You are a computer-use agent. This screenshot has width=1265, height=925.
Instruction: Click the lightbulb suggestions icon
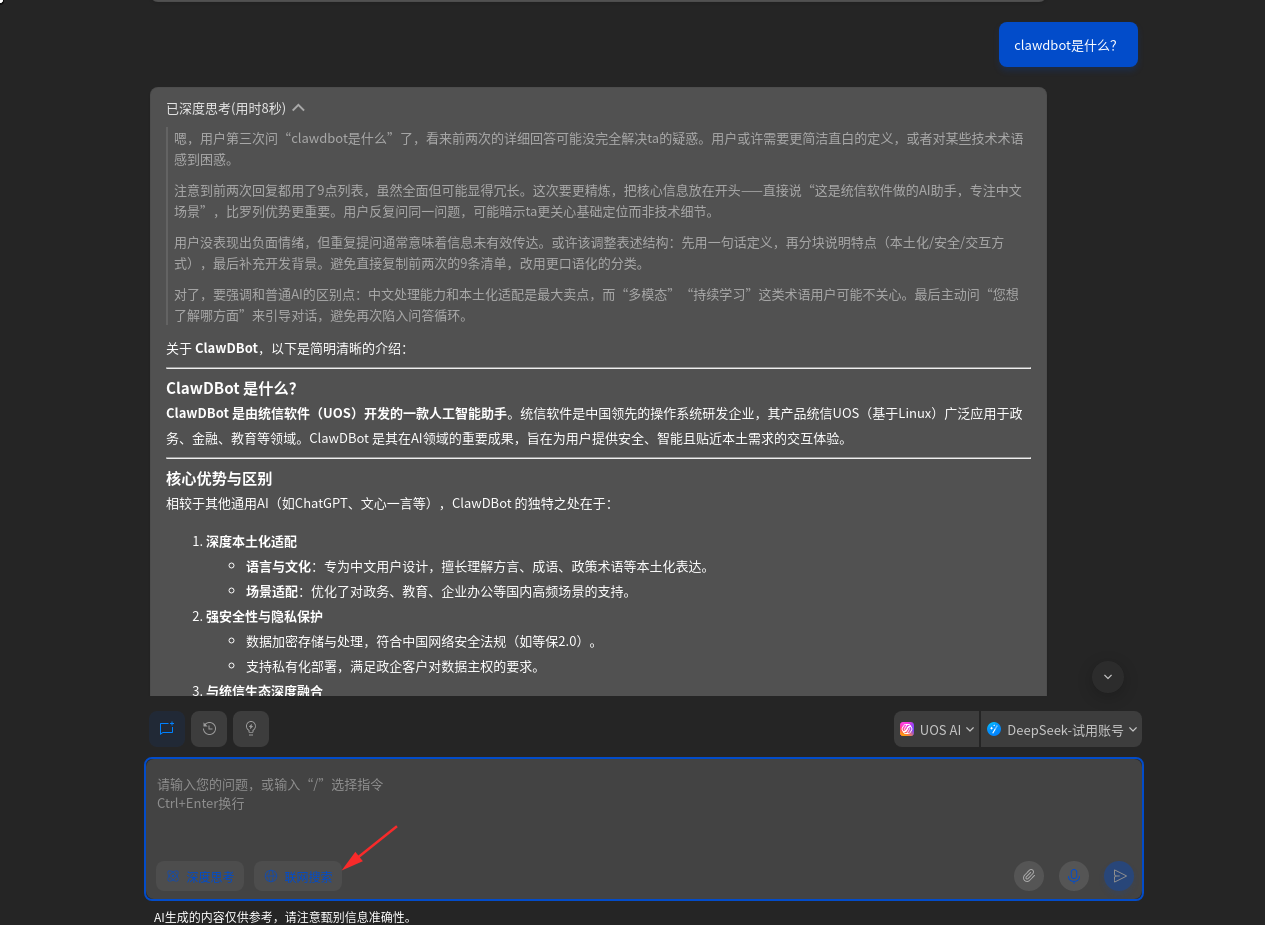click(251, 729)
